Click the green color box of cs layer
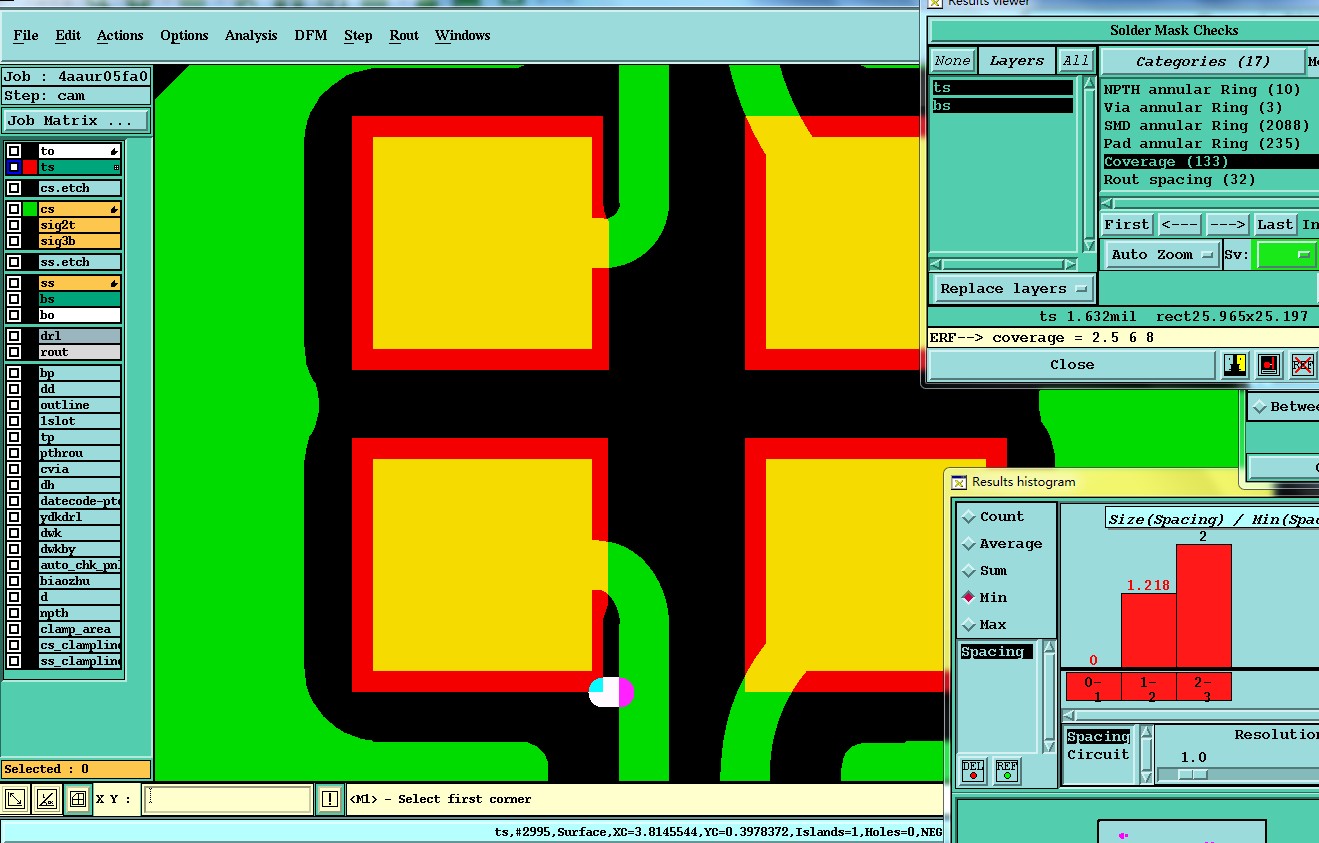Image resolution: width=1319 pixels, height=843 pixels. click(x=30, y=209)
